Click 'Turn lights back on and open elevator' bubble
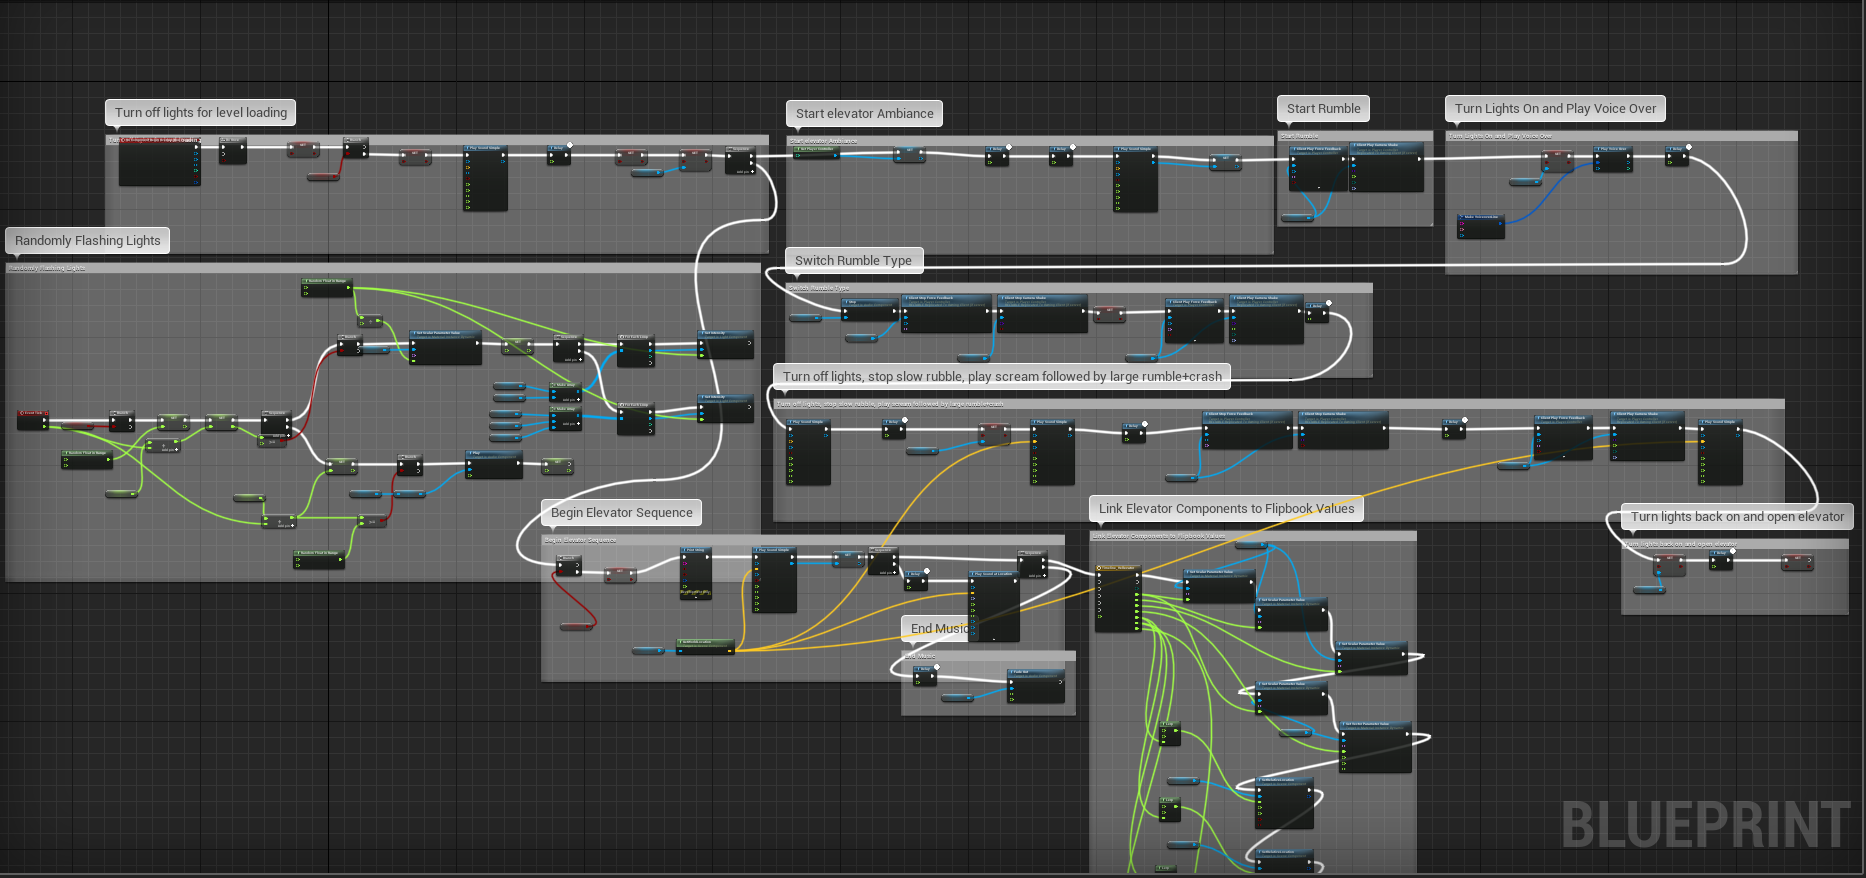Screen dimensions: 1866x878 pos(1737,517)
